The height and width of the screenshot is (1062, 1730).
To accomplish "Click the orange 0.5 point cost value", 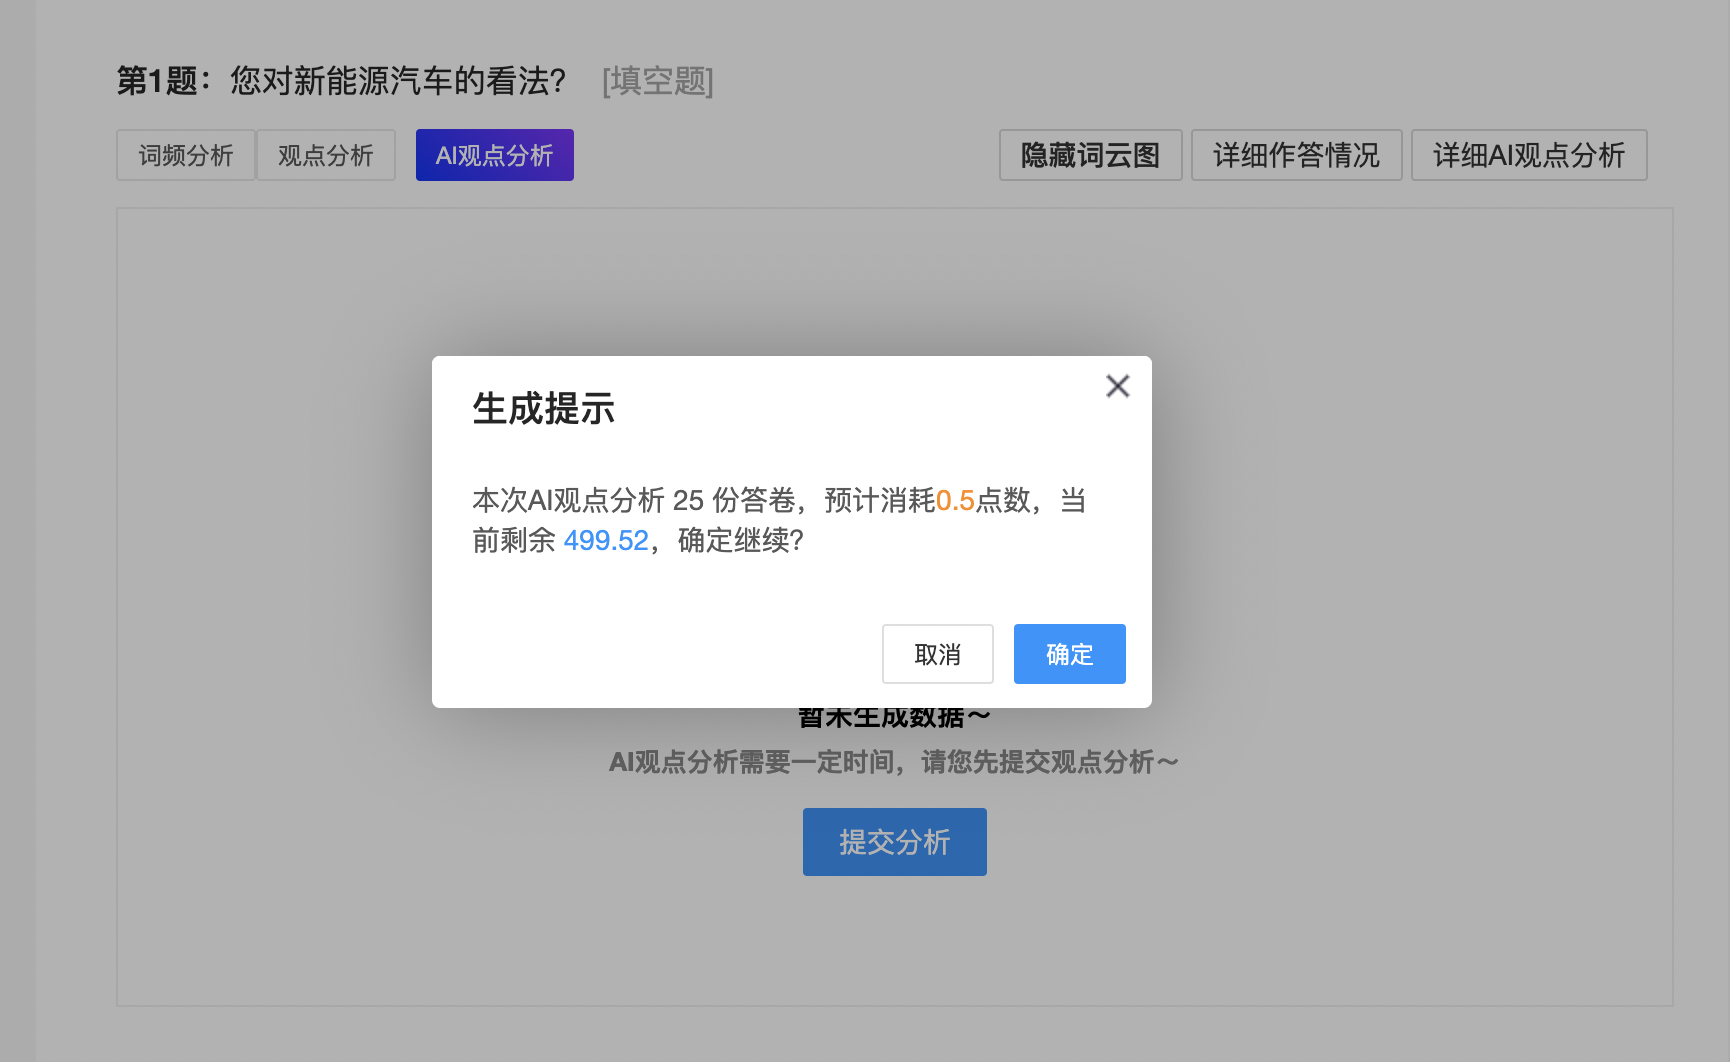I will [955, 501].
